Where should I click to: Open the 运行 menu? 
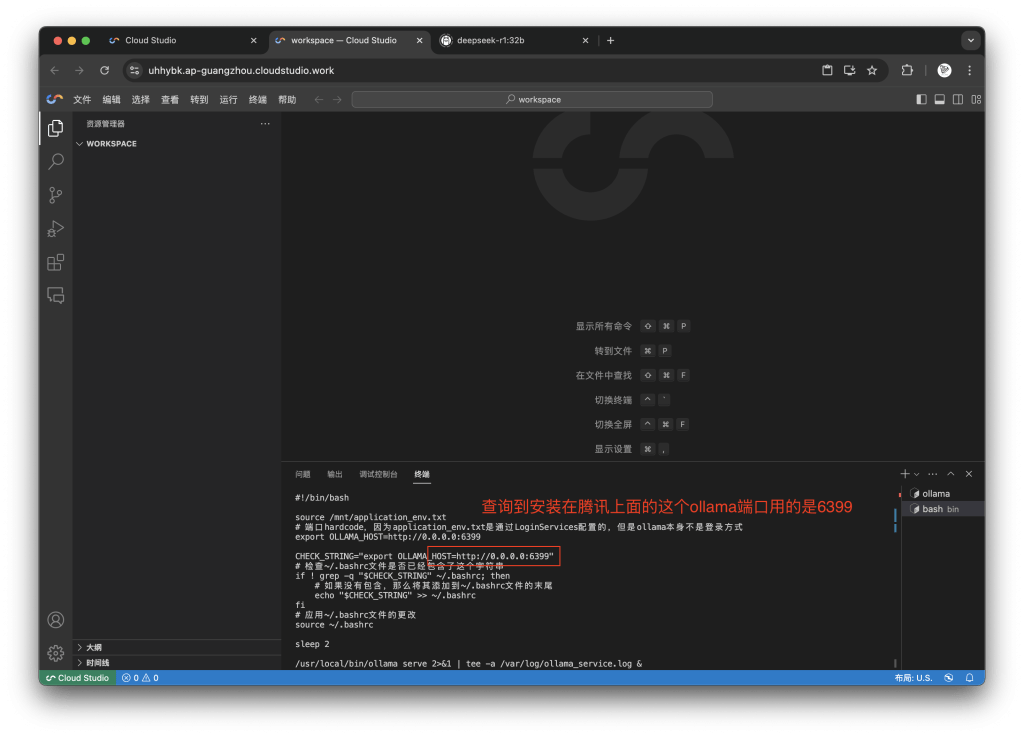229,99
